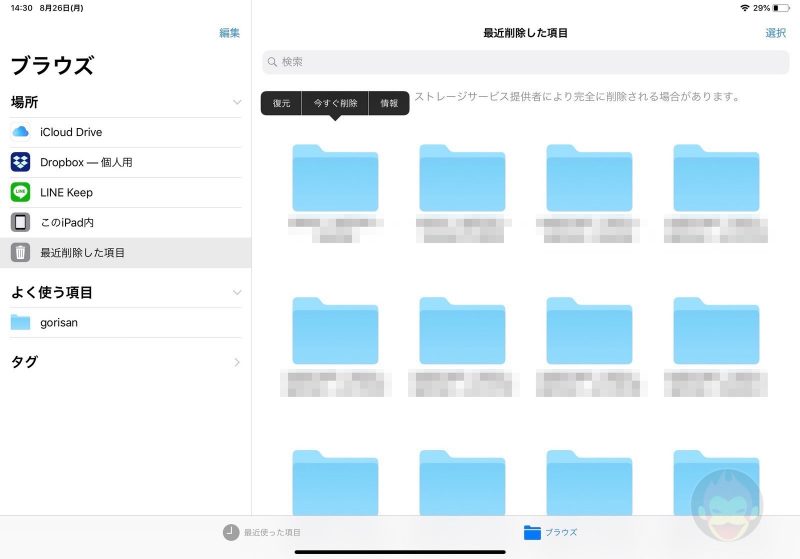Tap the 14:30 clock in status bar
The height and width of the screenshot is (559, 800).
tap(21, 8)
